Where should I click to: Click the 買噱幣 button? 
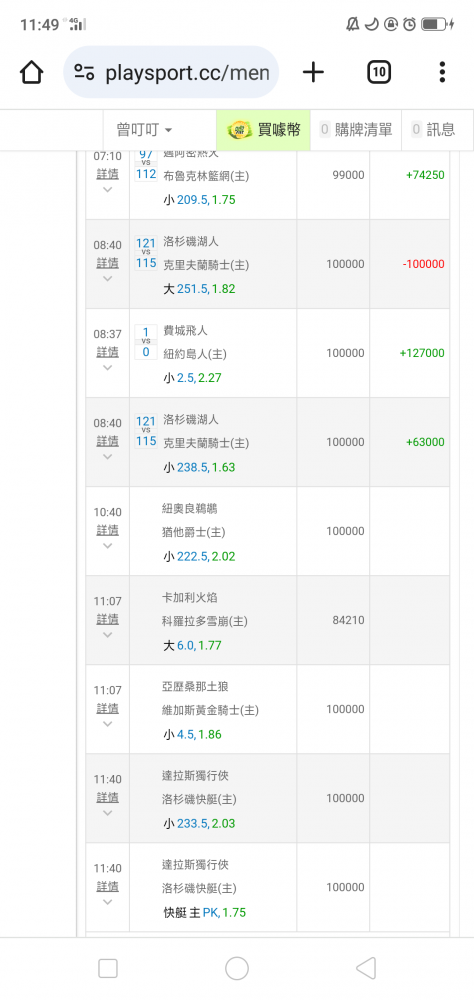pyautogui.click(x=263, y=130)
